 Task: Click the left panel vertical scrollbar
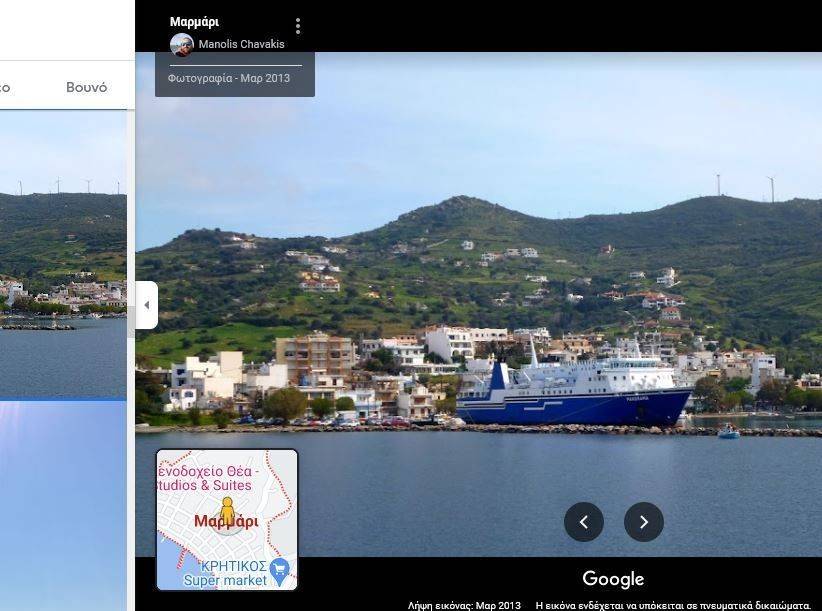click(131, 320)
